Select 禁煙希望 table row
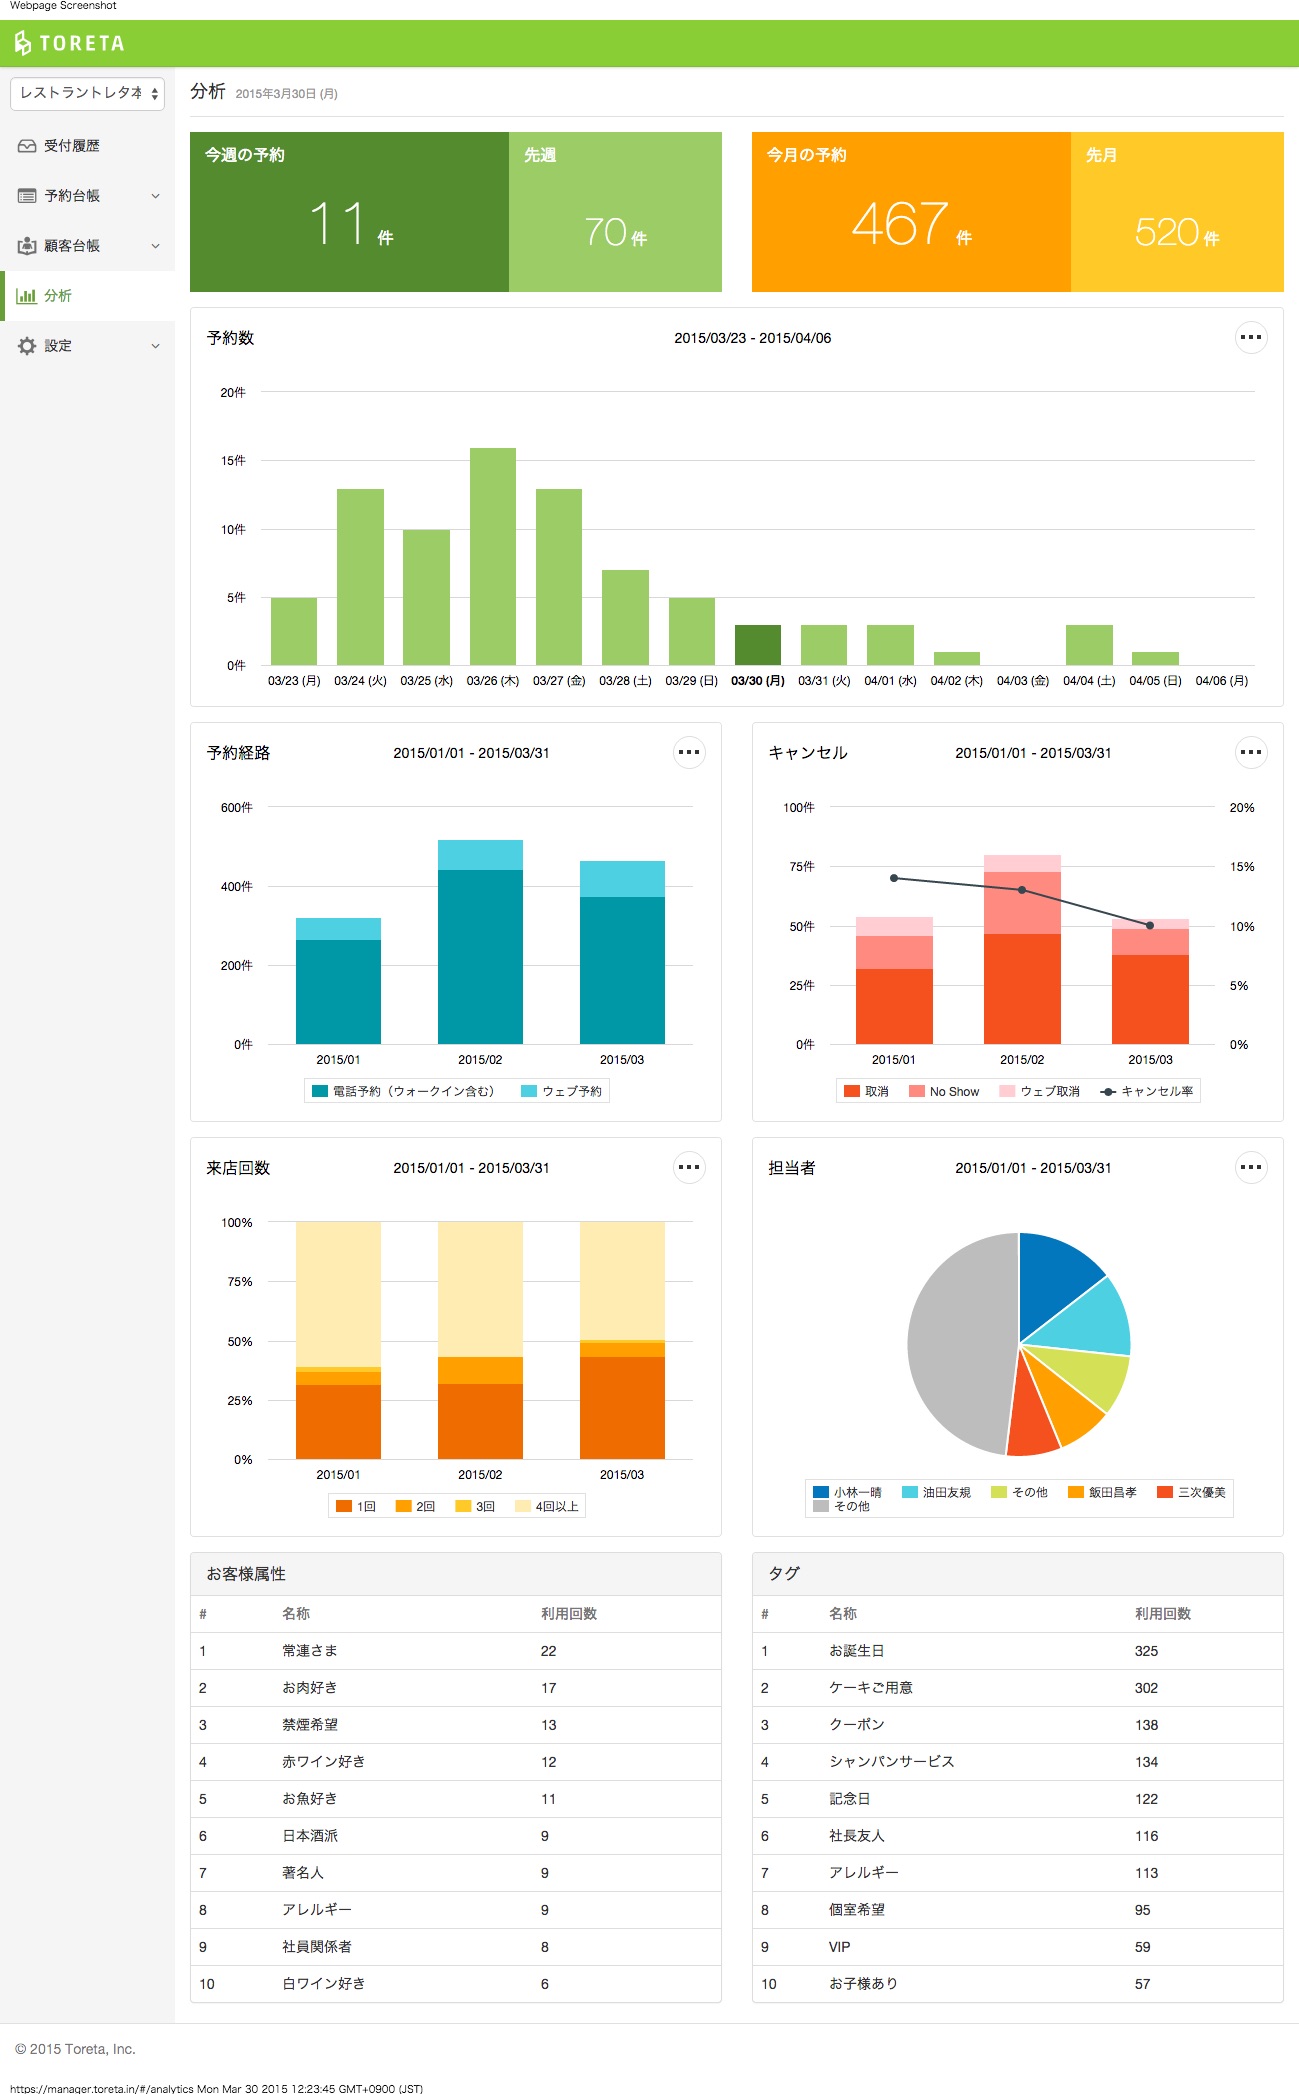Image resolution: width=1299 pixels, height=2094 pixels. [x=456, y=1725]
